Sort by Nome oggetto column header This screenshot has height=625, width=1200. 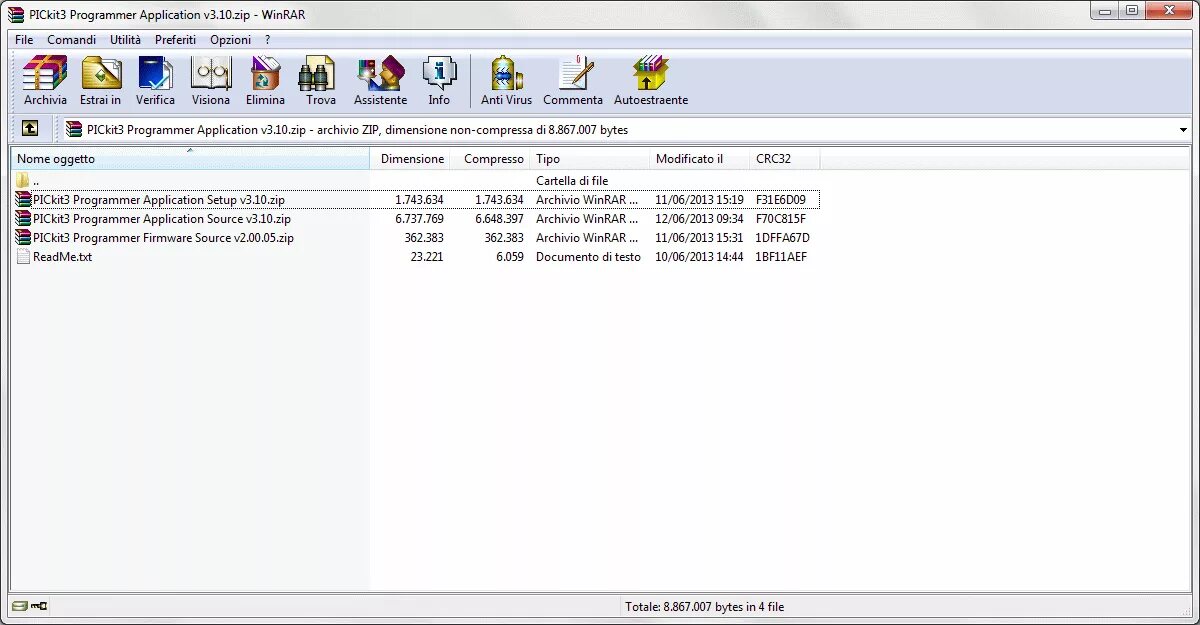[x=190, y=159]
